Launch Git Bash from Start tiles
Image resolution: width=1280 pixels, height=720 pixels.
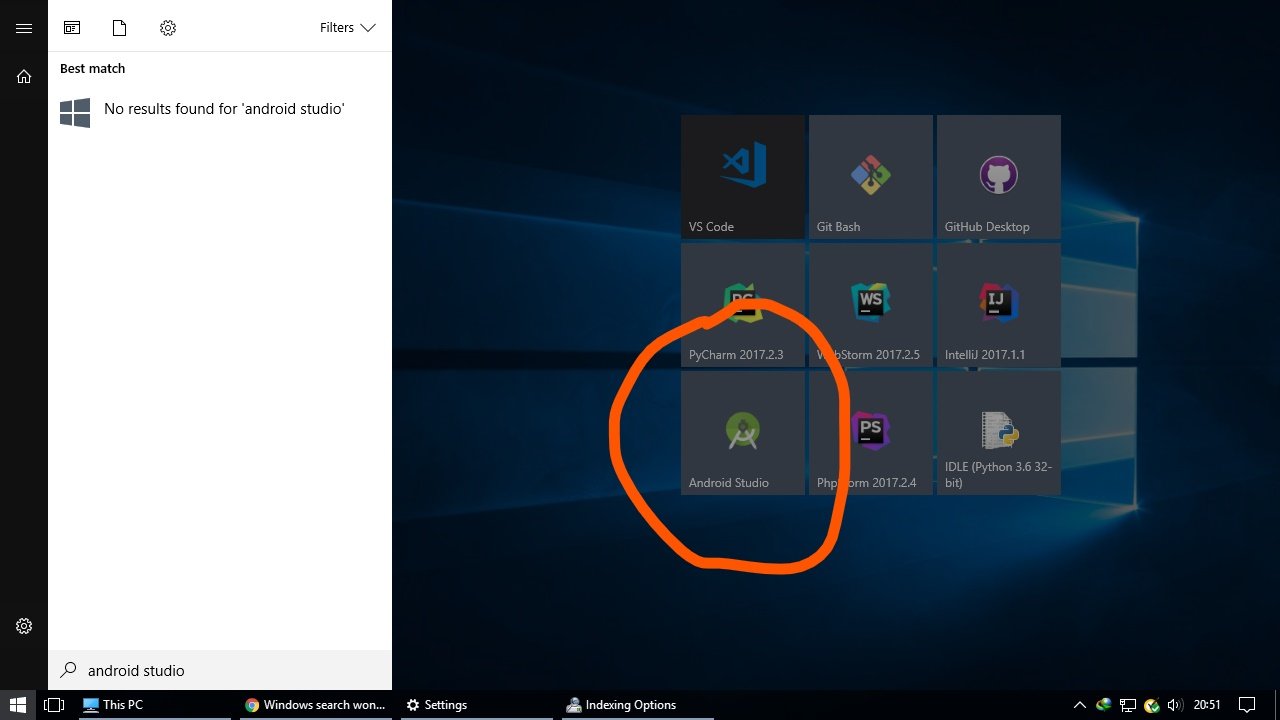pos(870,176)
